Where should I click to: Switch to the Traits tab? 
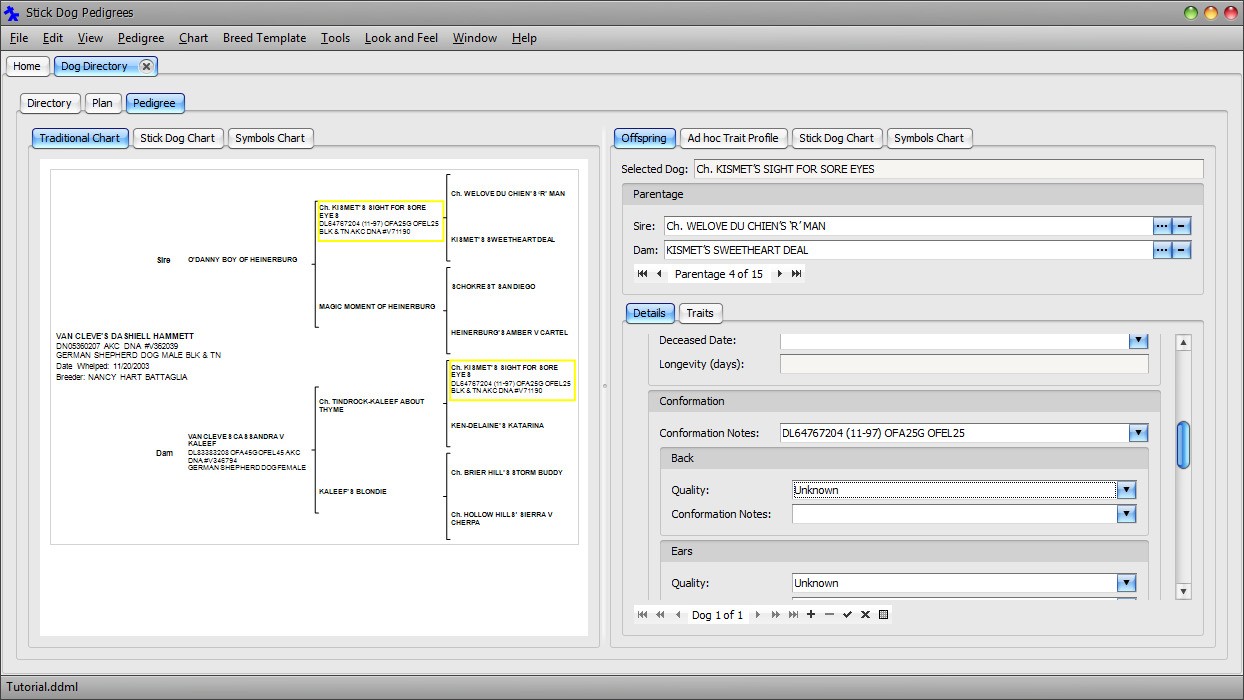(x=700, y=313)
